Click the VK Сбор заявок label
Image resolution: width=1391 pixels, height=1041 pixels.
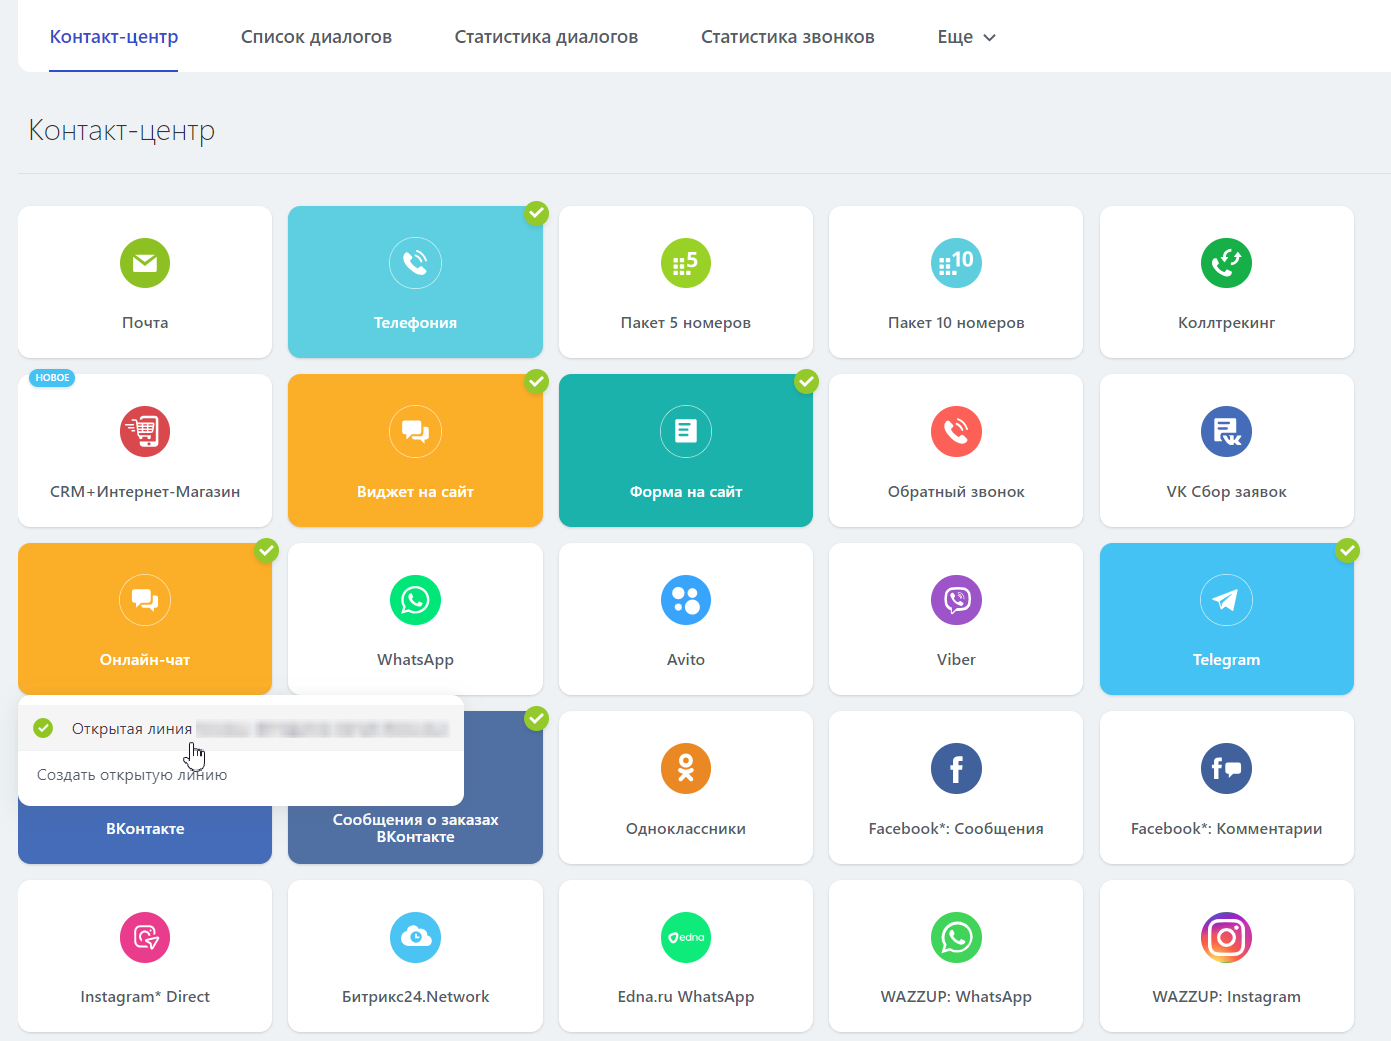click(1226, 492)
